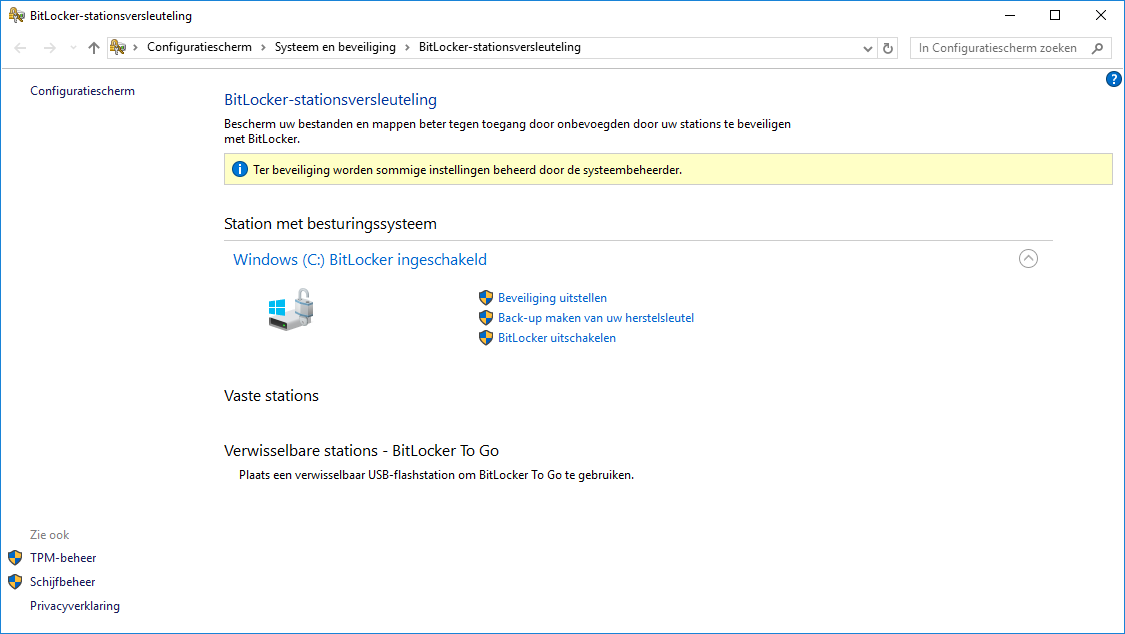Refresh the Control Panel page

[x=888, y=48]
